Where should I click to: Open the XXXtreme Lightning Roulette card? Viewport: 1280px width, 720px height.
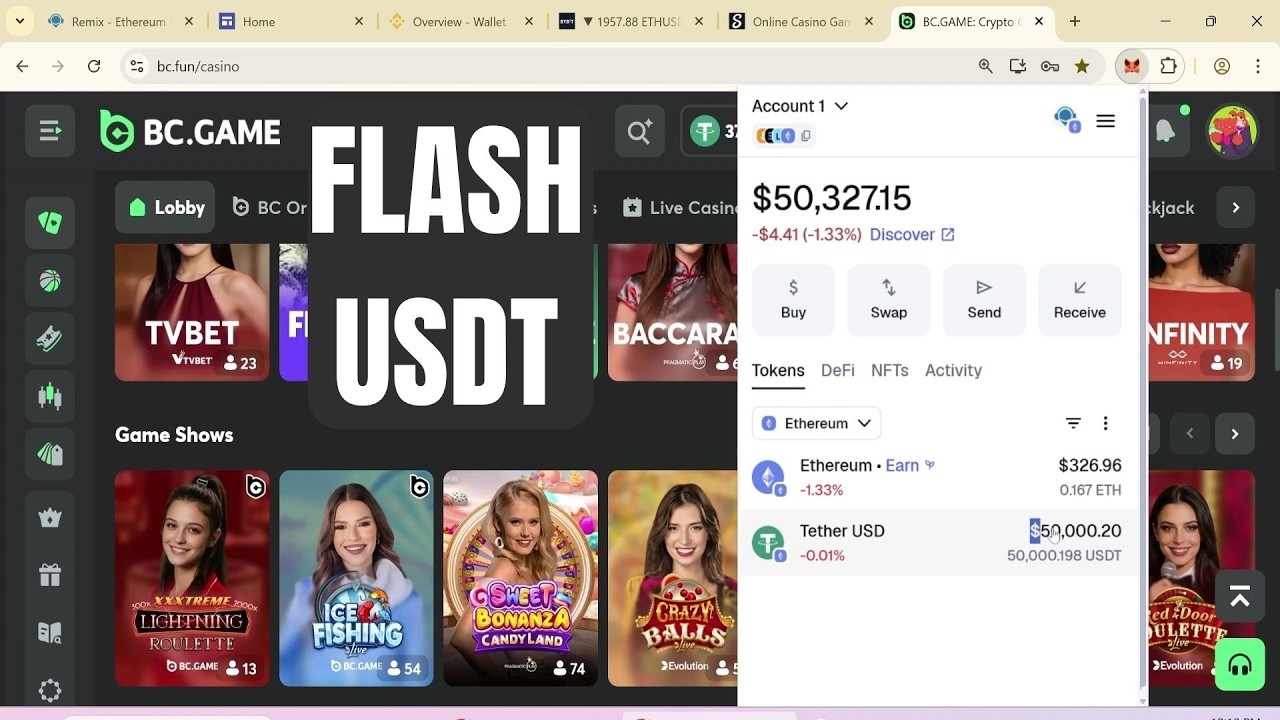click(192, 578)
